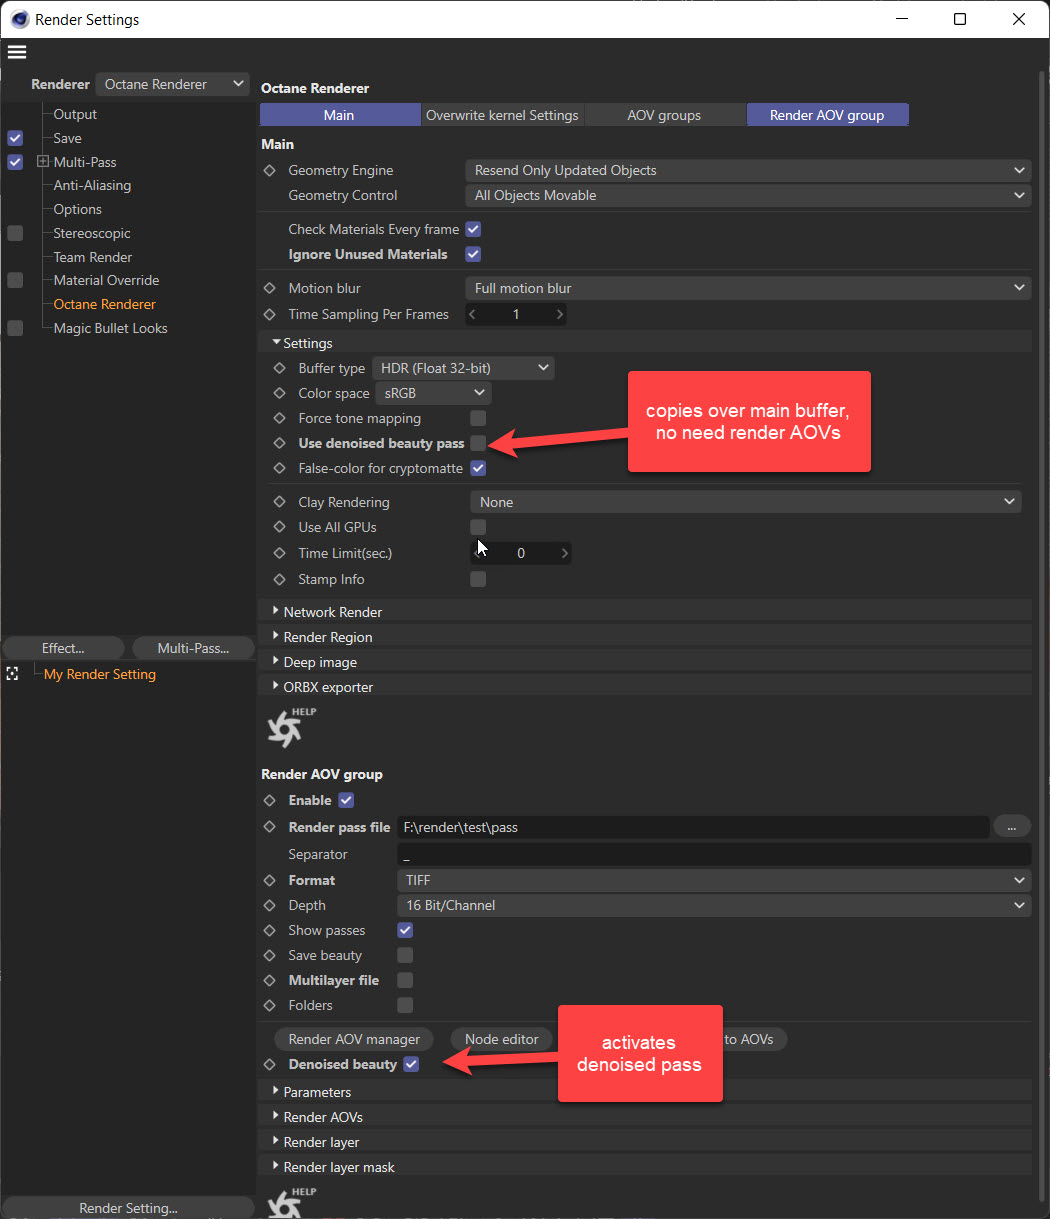Switch to the AOV groups tab
The width and height of the screenshot is (1050, 1219).
664,115
